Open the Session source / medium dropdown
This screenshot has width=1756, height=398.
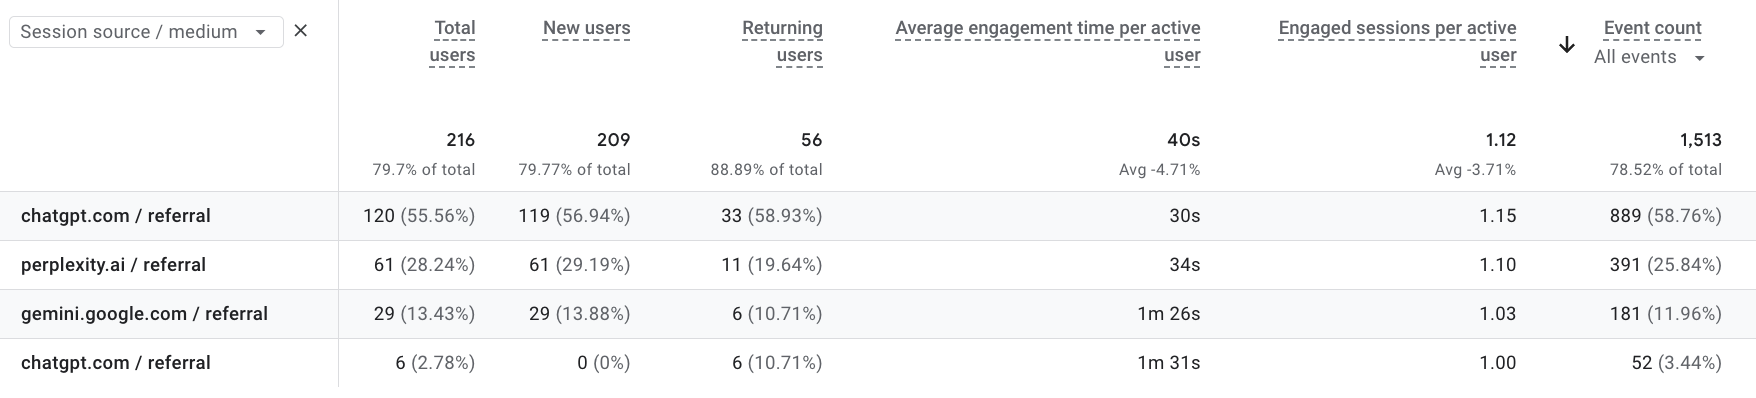tap(146, 32)
